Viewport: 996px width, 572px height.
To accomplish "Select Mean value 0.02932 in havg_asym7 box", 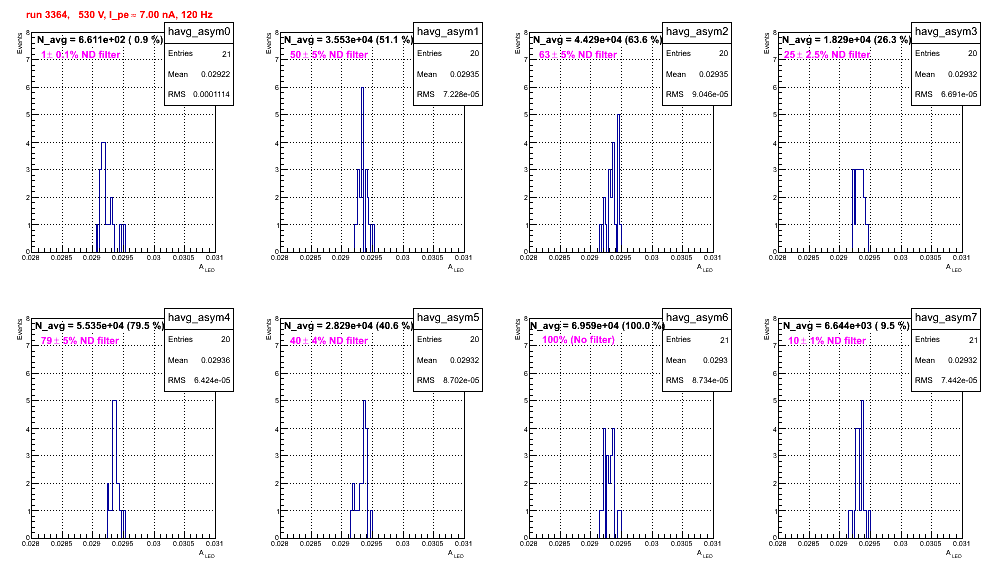I will [963, 360].
